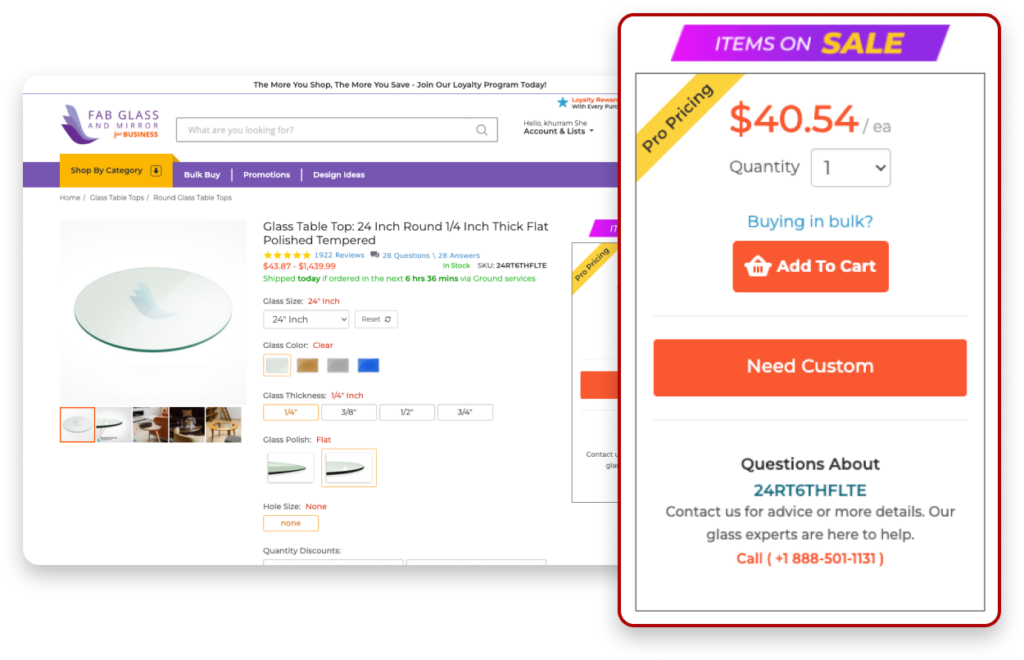Viewport: 1024px width, 660px height.
Task: Select the 3/8" glass thickness option
Action: pyautogui.click(x=349, y=413)
